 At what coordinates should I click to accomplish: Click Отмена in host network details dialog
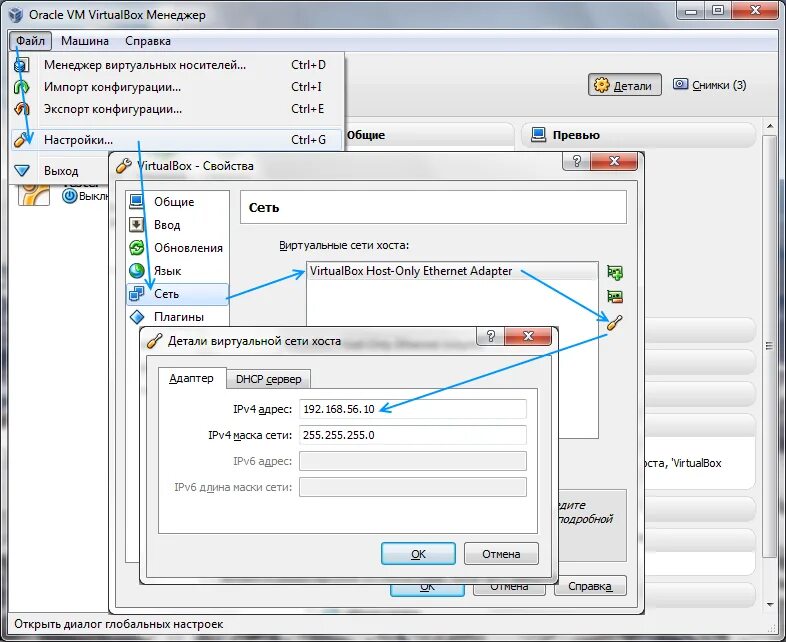(501, 554)
